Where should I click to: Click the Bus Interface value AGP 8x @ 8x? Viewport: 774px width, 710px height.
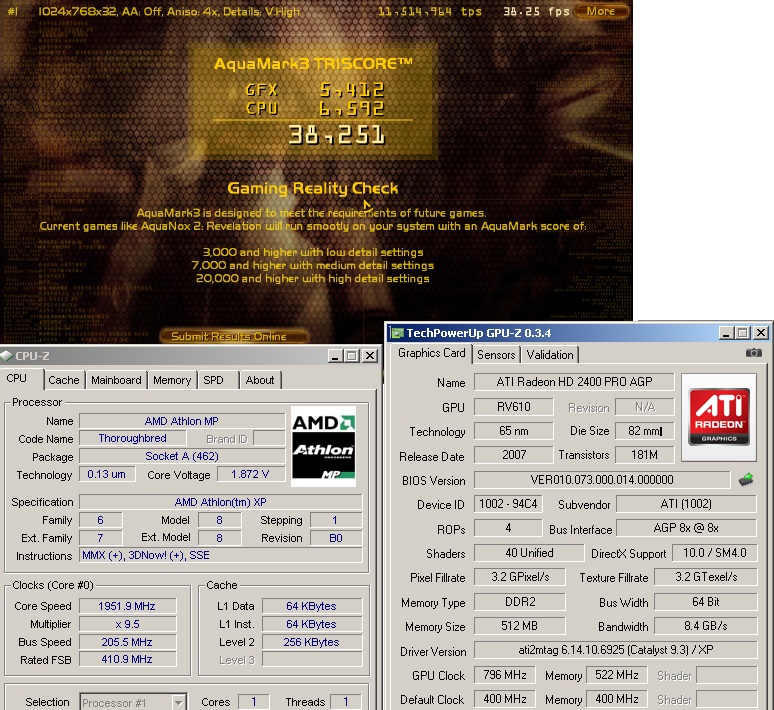686,528
